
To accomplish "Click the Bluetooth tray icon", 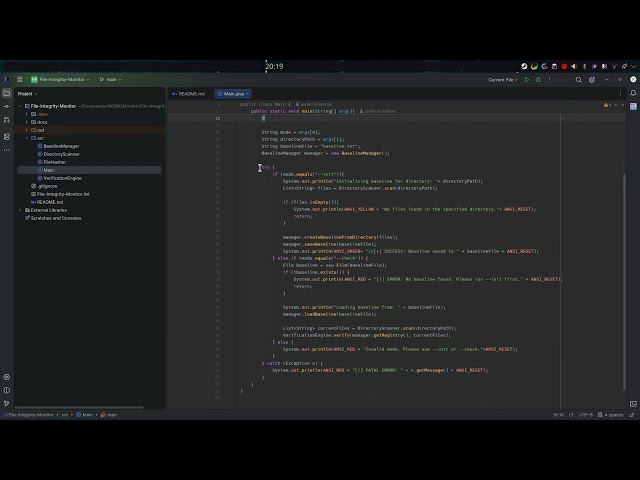I will coord(584,66).
